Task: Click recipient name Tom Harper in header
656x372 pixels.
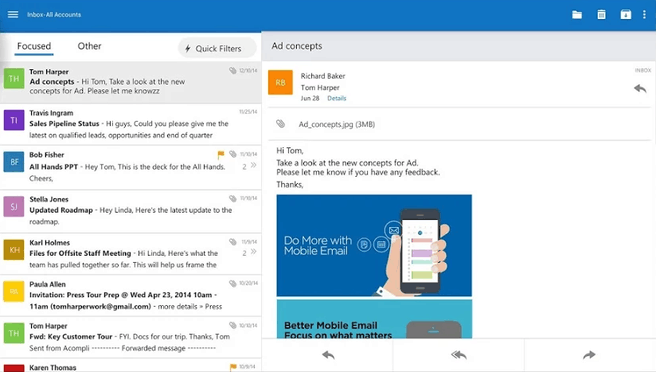Action: coord(320,87)
